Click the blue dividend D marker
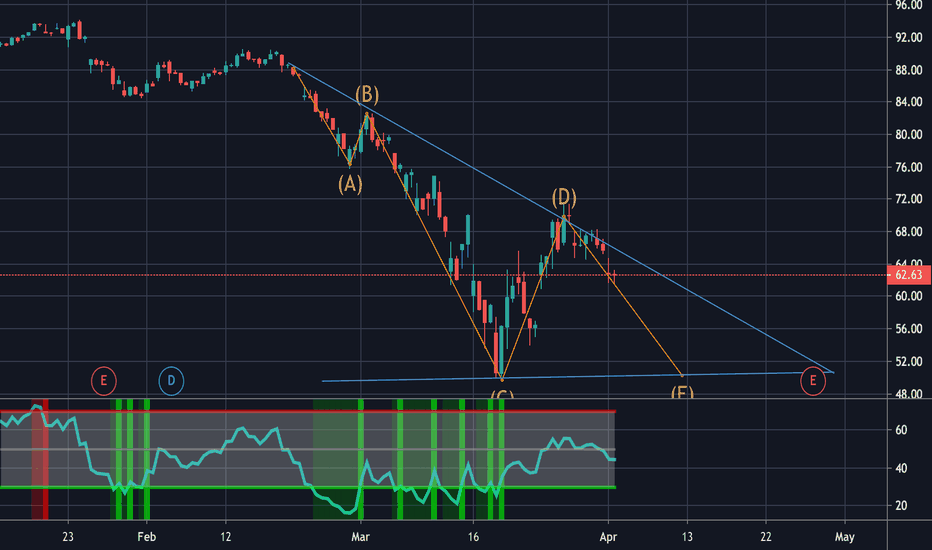The image size is (932, 550). pos(171,381)
